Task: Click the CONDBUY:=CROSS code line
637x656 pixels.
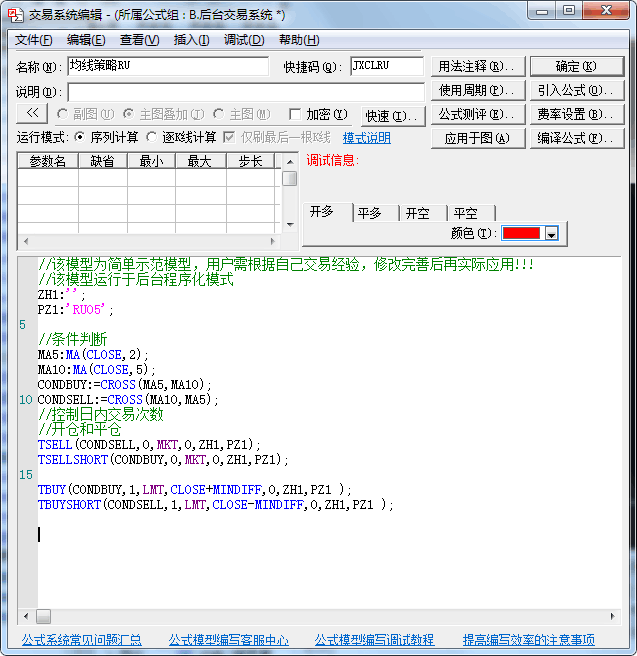Action: (124, 385)
